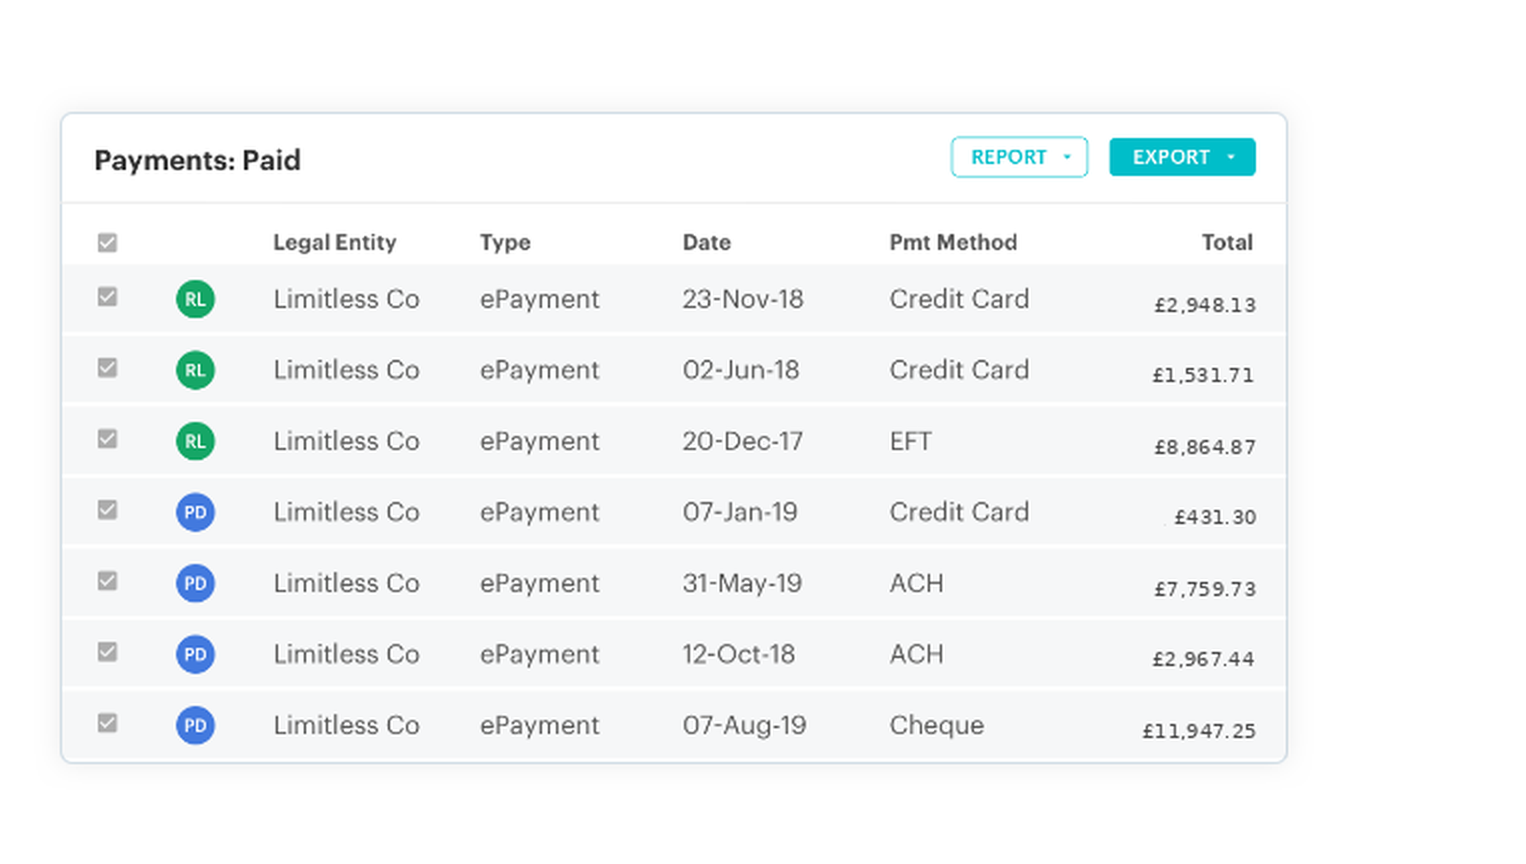Open the REPORT dropdown button
Image resolution: width=1526 pixels, height=864 pixels.
click(x=1019, y=157)
